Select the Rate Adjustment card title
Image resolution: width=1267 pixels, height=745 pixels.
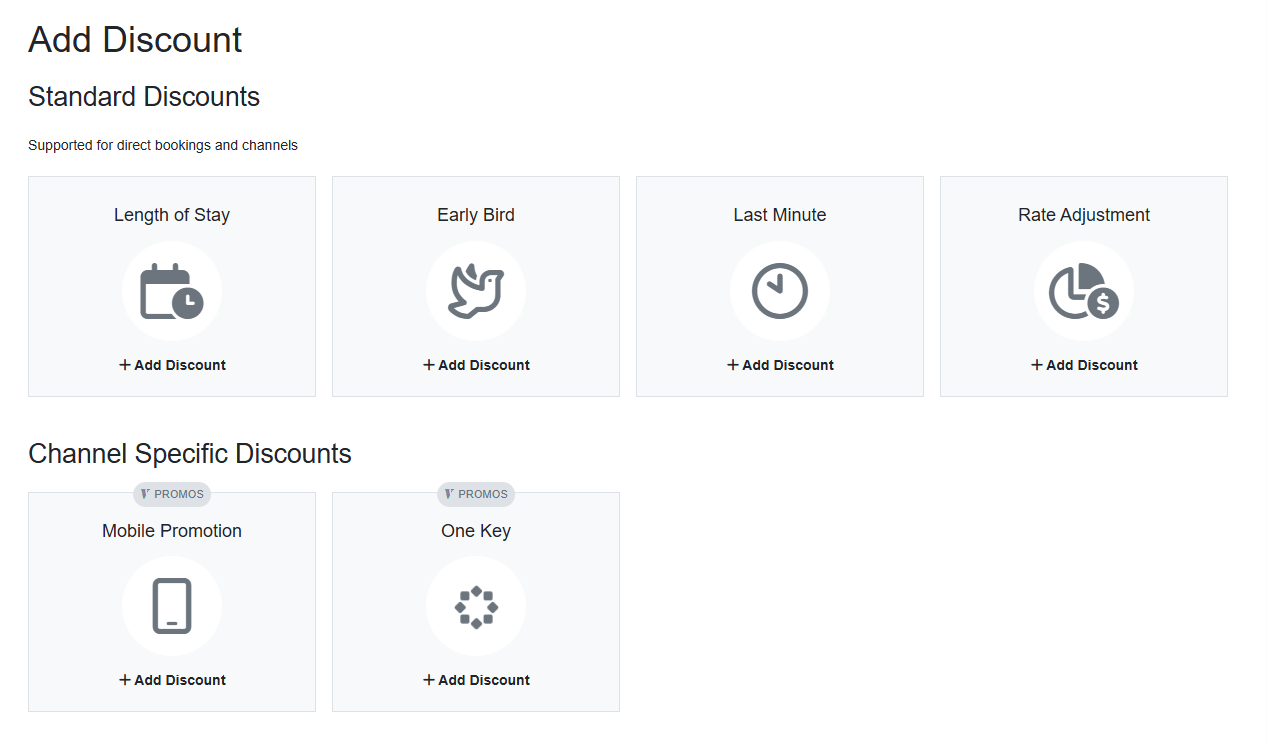(x=1084, y=215)
